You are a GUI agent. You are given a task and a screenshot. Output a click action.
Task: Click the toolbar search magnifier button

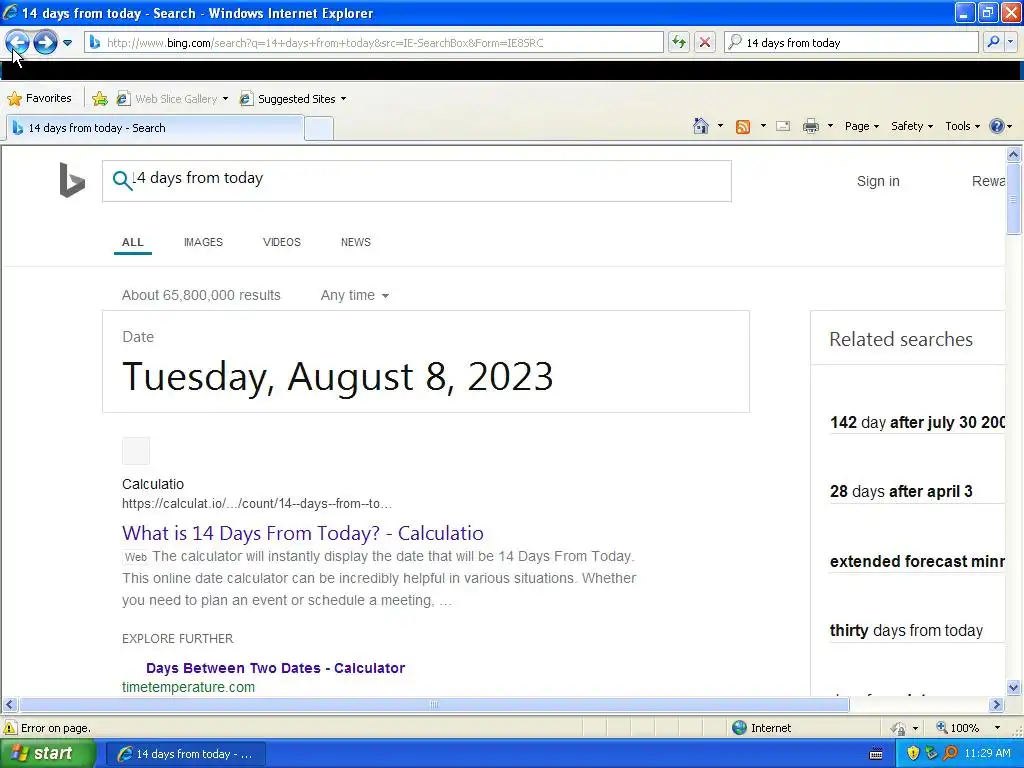(993, 43)
